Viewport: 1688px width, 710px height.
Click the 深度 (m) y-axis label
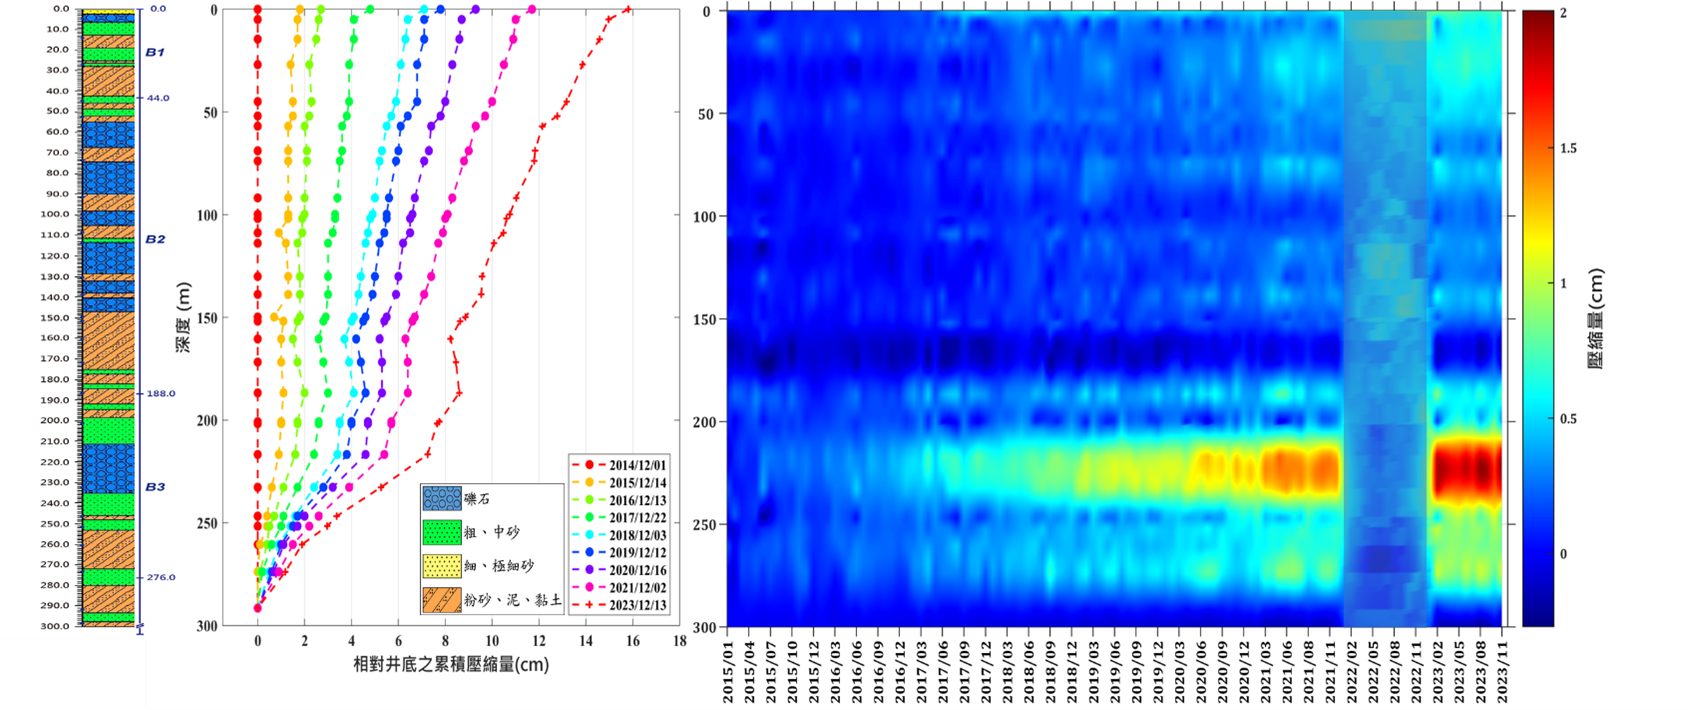tap(183, 316)
